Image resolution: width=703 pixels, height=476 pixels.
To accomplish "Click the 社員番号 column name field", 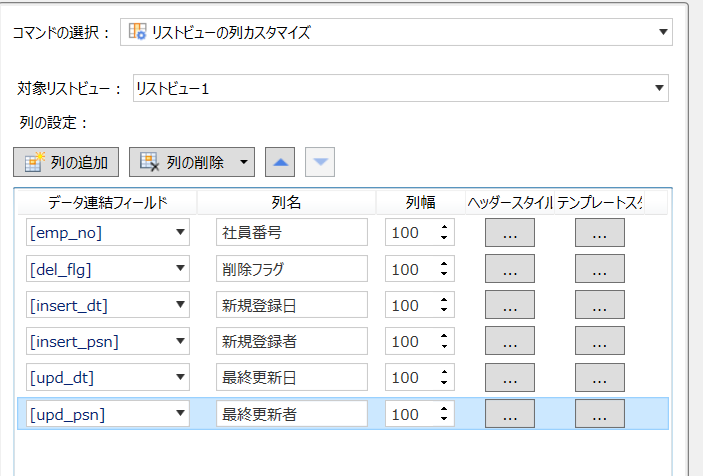I will [x=291, y=233].
